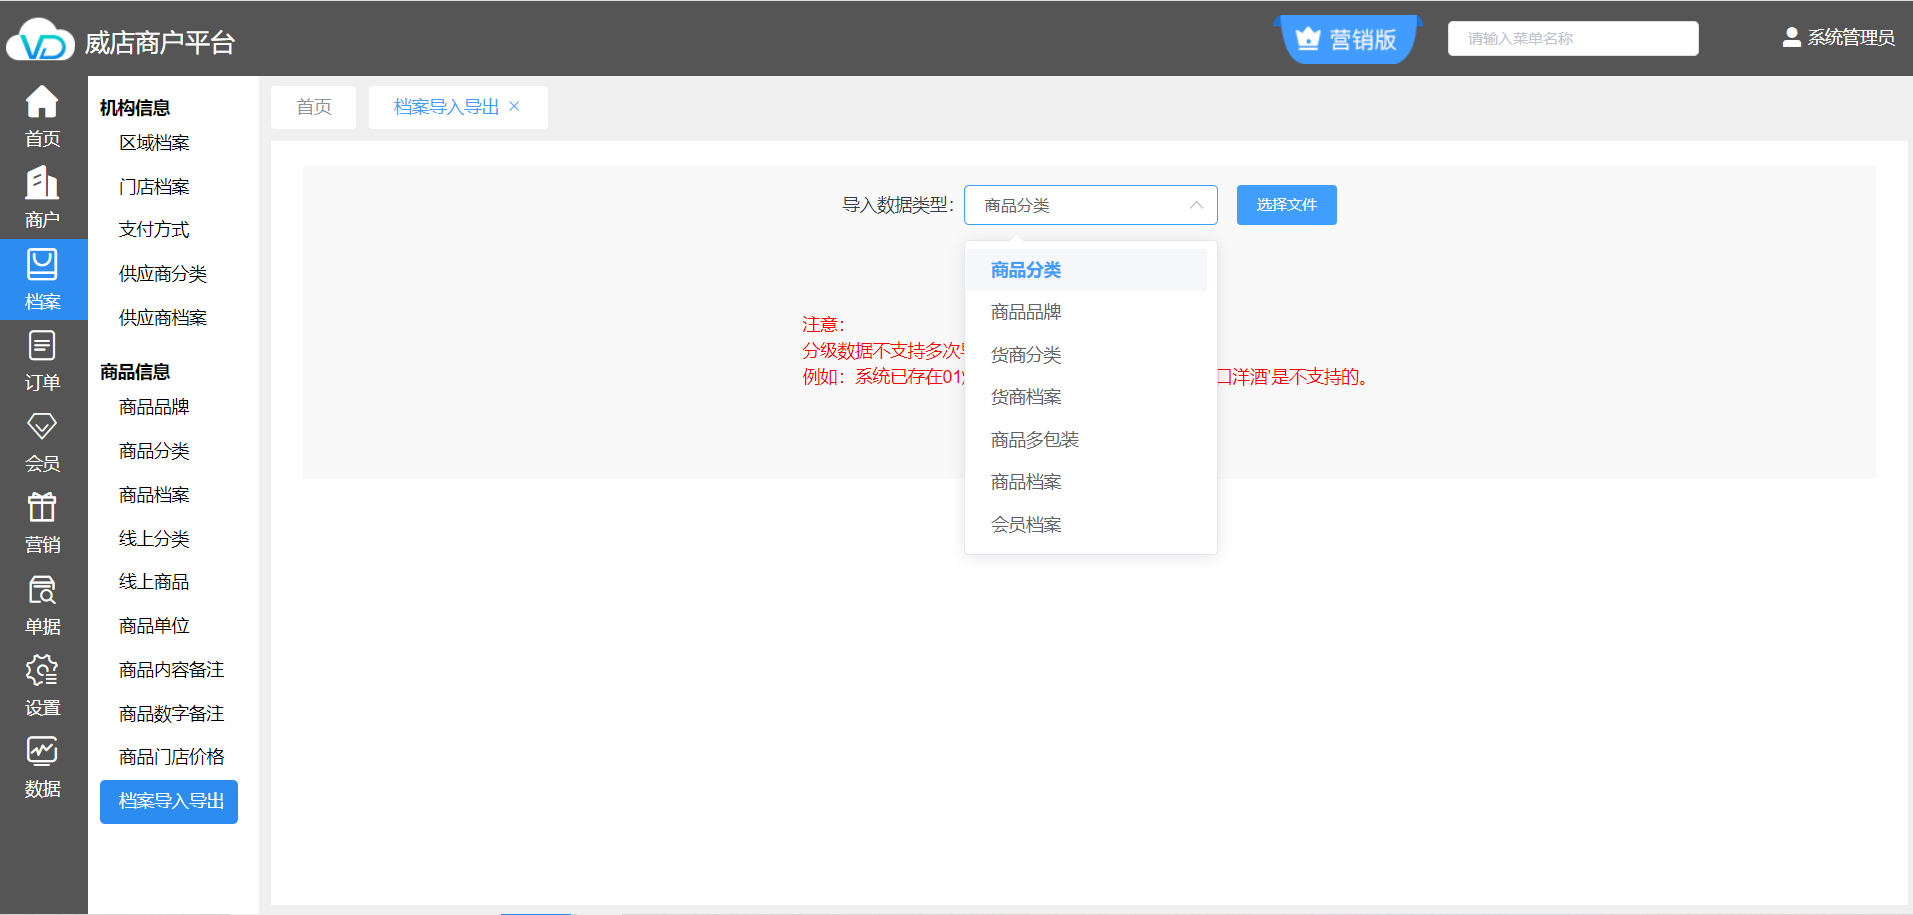The height and width of the screenshot is (915, 1913).
Task: Open the 单据 documents sidebar icon
Action: coord(42,591)
